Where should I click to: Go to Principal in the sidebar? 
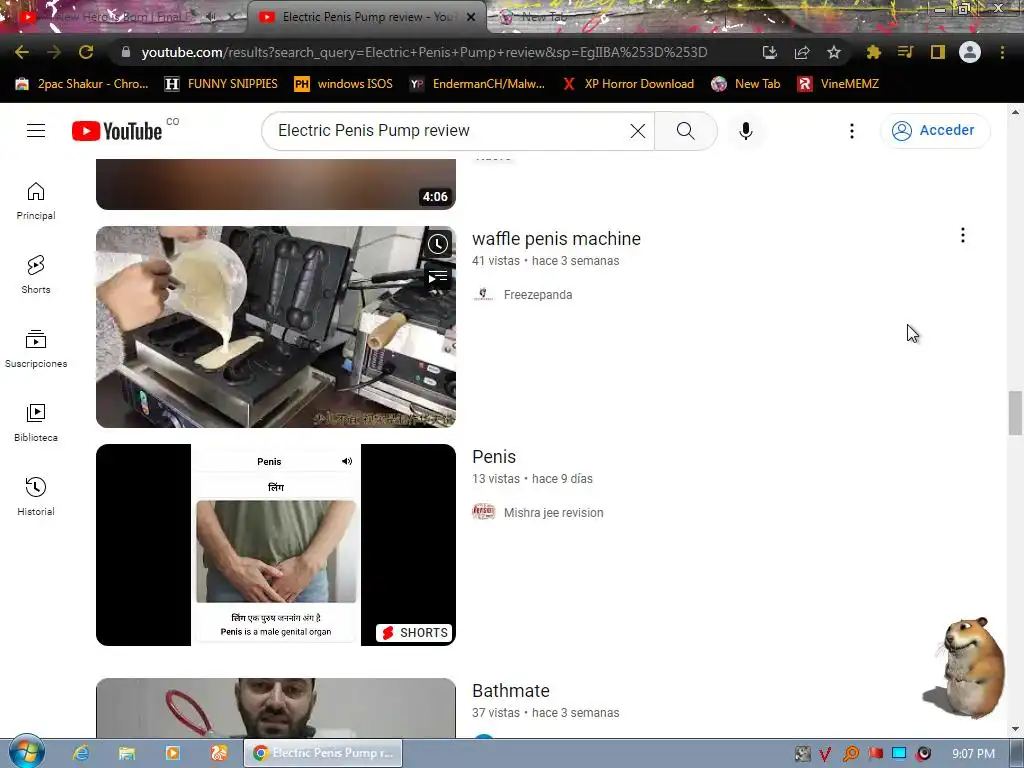36,201
